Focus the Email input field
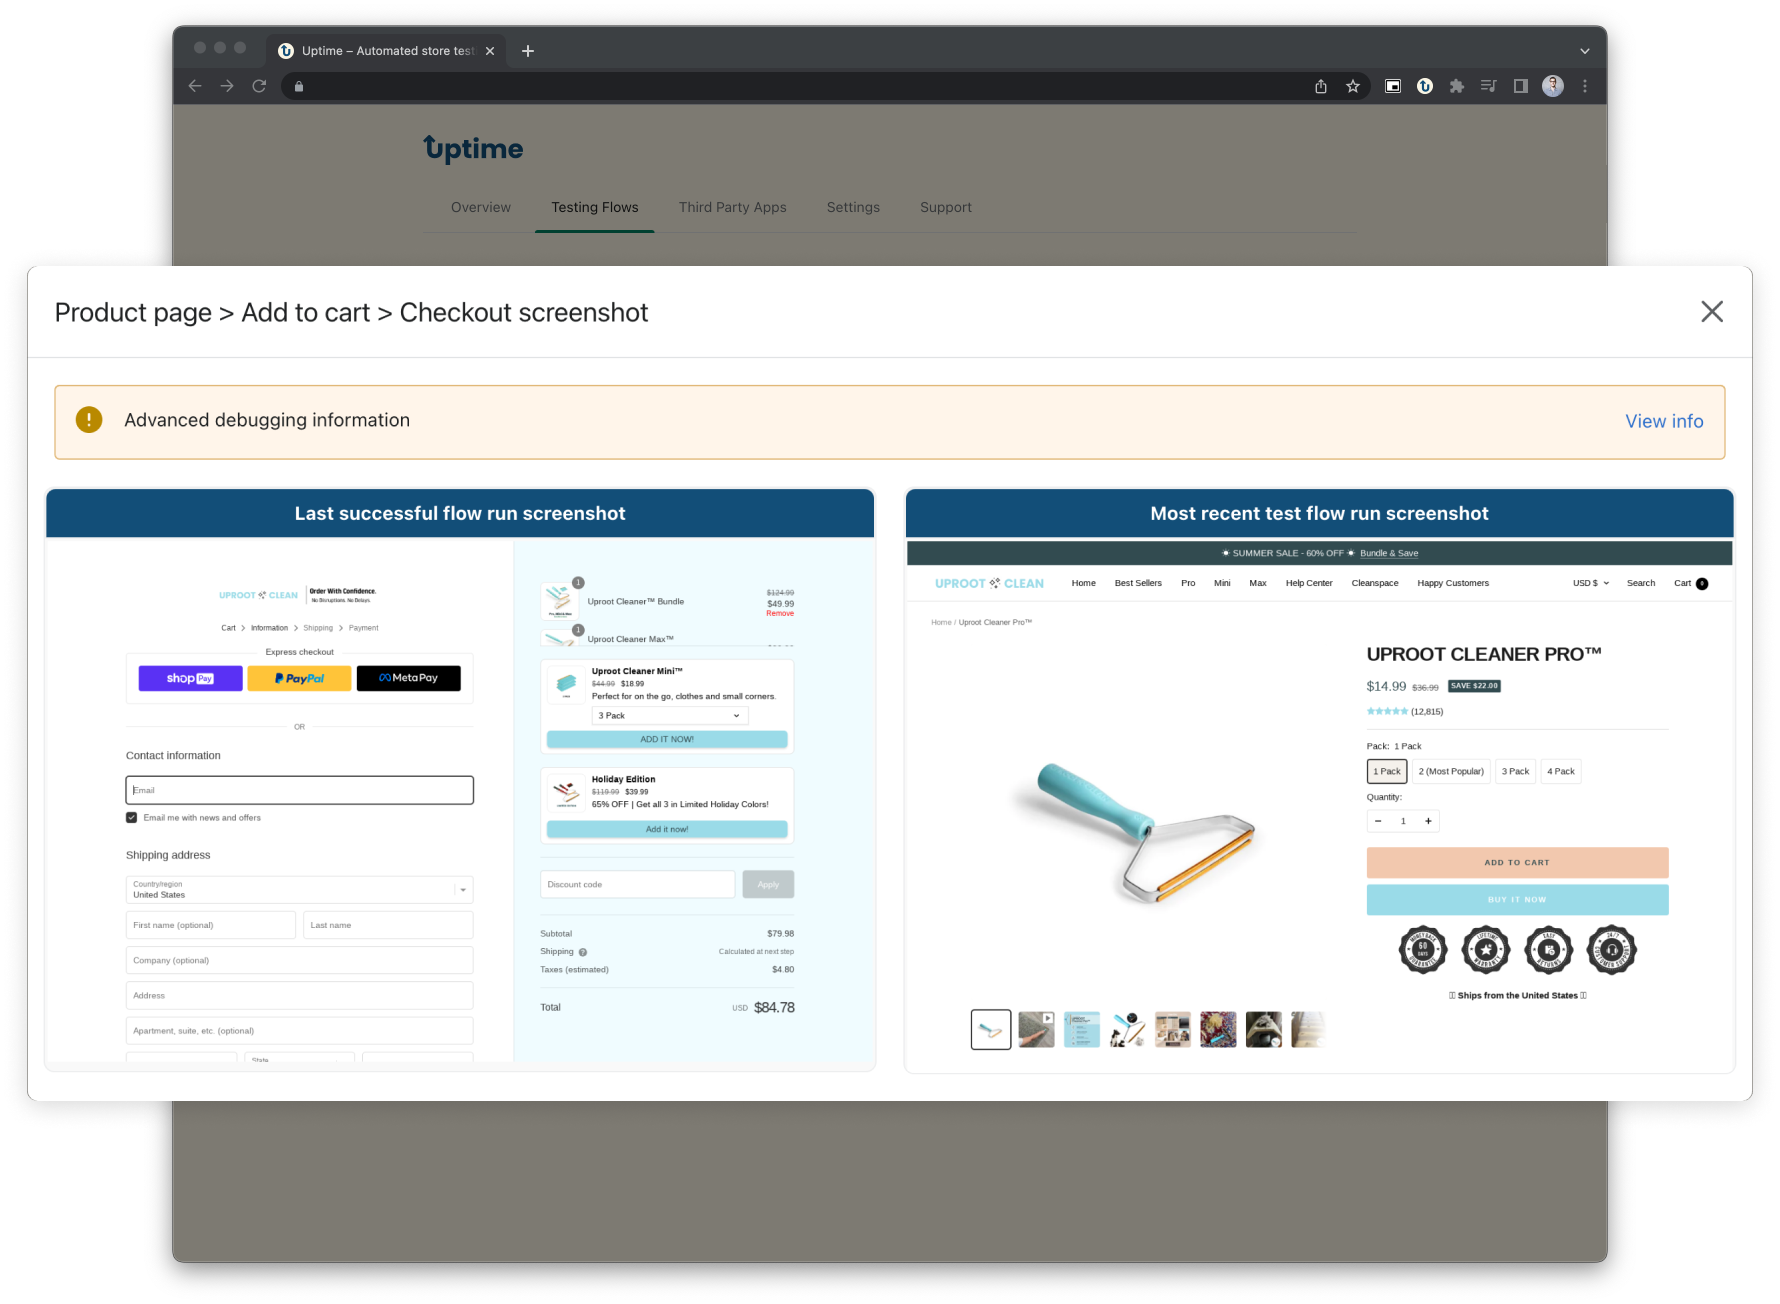1780x1304 pixels. pos(299,790)
